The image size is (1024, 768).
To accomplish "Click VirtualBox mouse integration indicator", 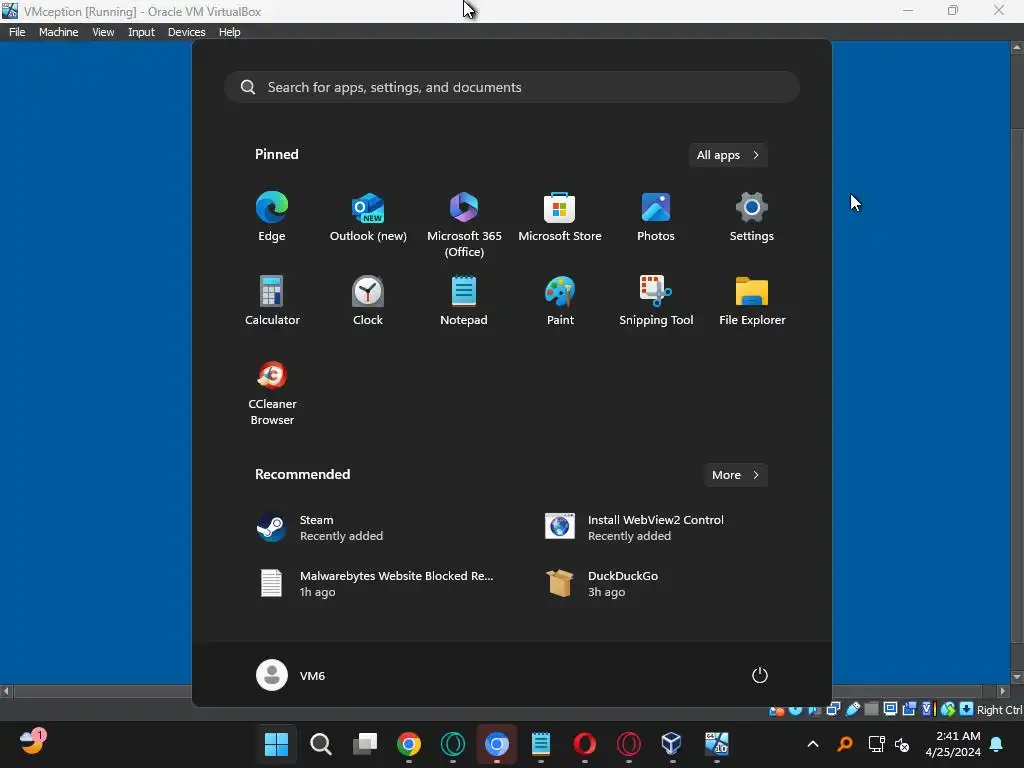I will 948,709.
